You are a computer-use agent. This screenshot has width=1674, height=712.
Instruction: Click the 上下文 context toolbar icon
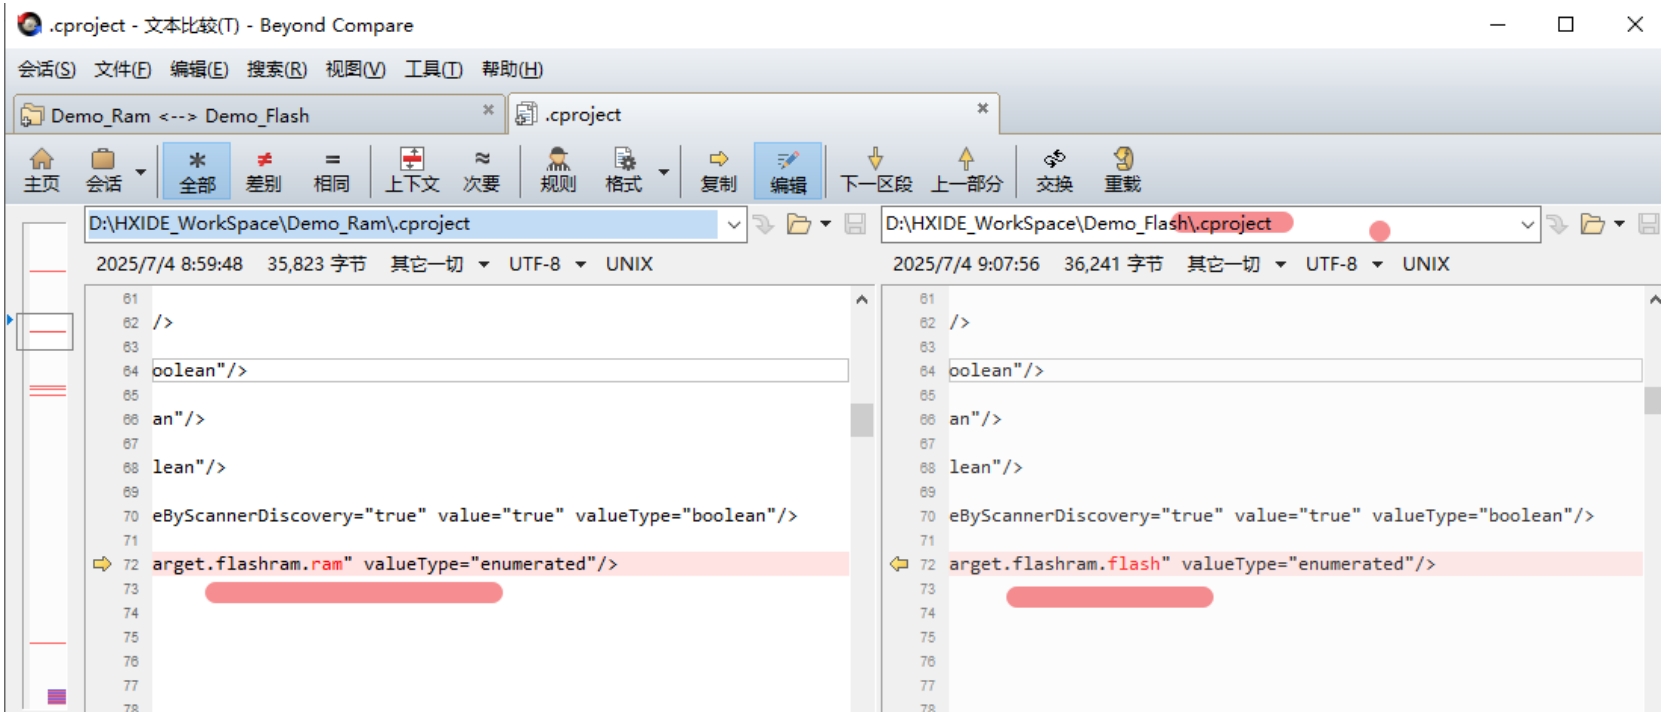tap(412, 170)
